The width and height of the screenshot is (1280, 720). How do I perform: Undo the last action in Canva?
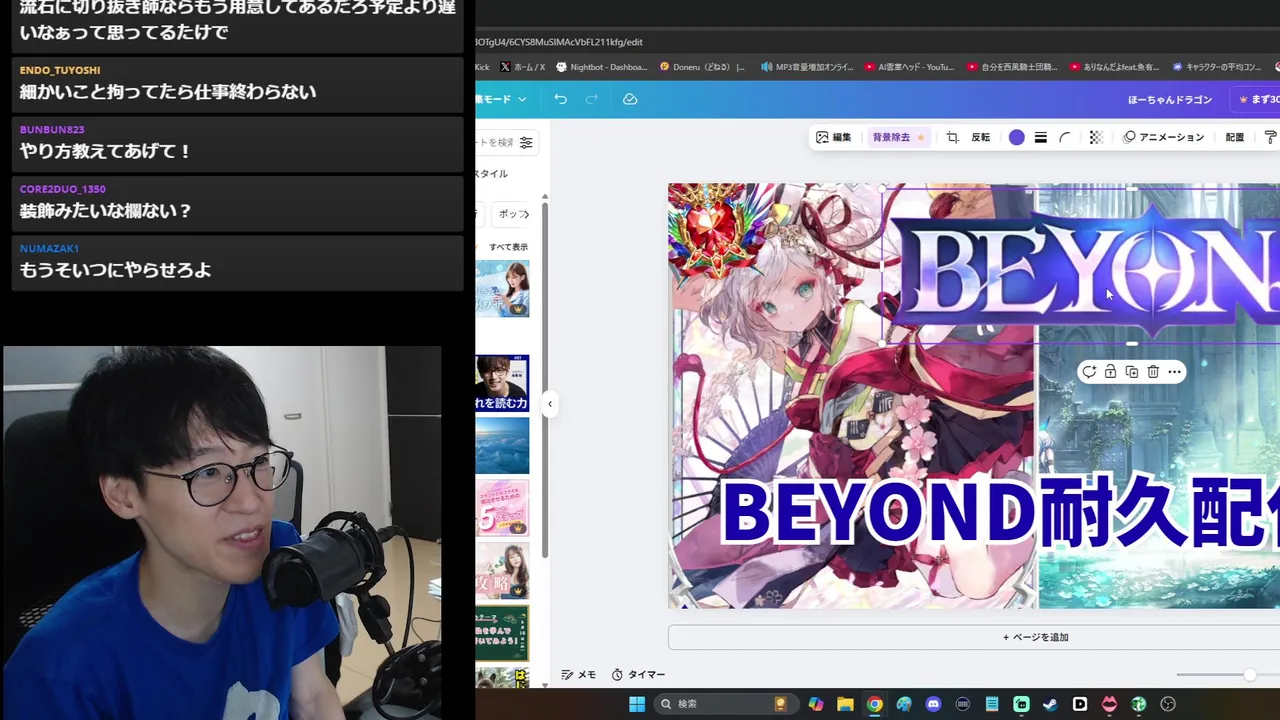click(x=560, y=99)
